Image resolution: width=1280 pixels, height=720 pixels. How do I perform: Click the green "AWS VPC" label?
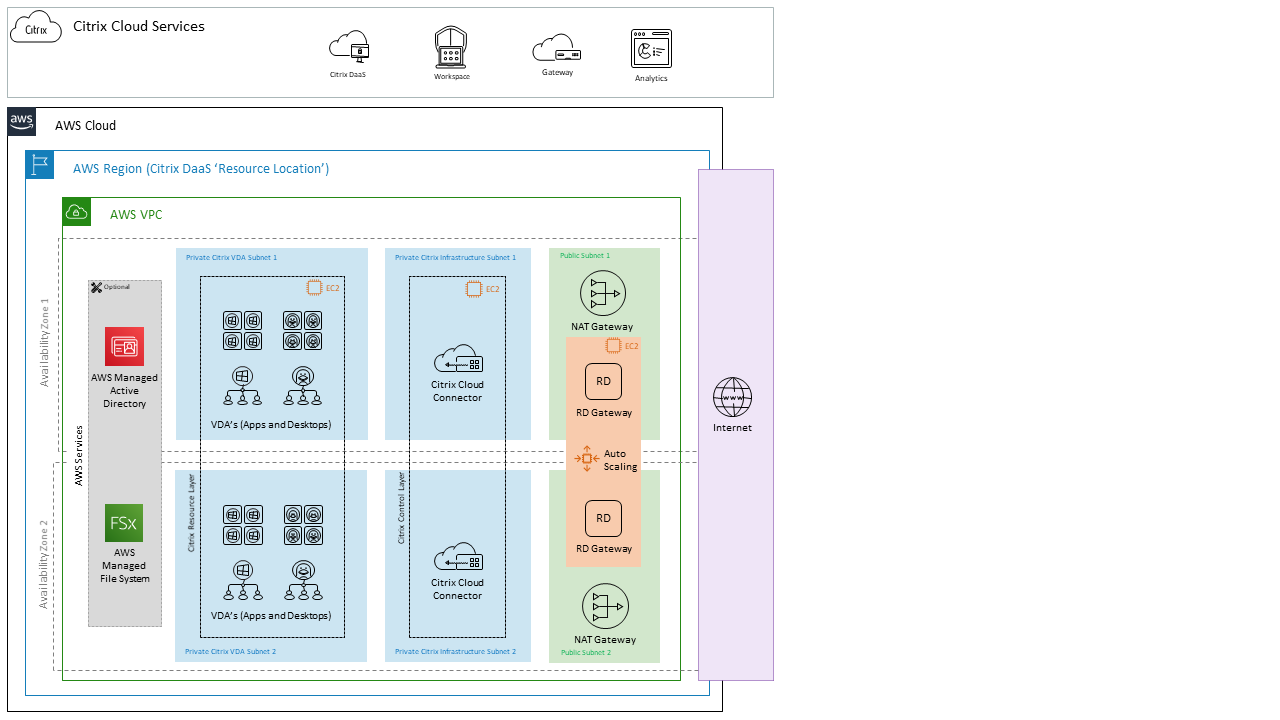[x=136, y=215]
